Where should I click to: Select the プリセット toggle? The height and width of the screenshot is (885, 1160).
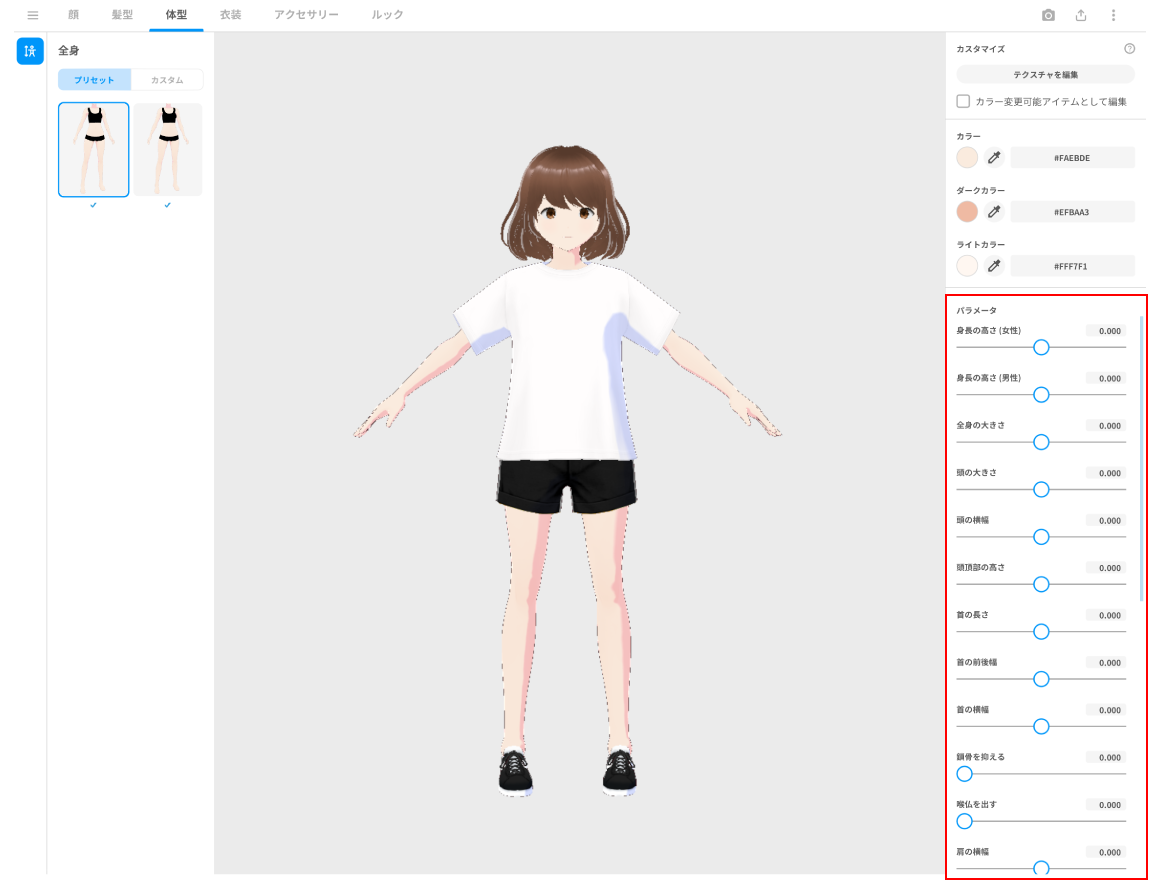(94, 80)
